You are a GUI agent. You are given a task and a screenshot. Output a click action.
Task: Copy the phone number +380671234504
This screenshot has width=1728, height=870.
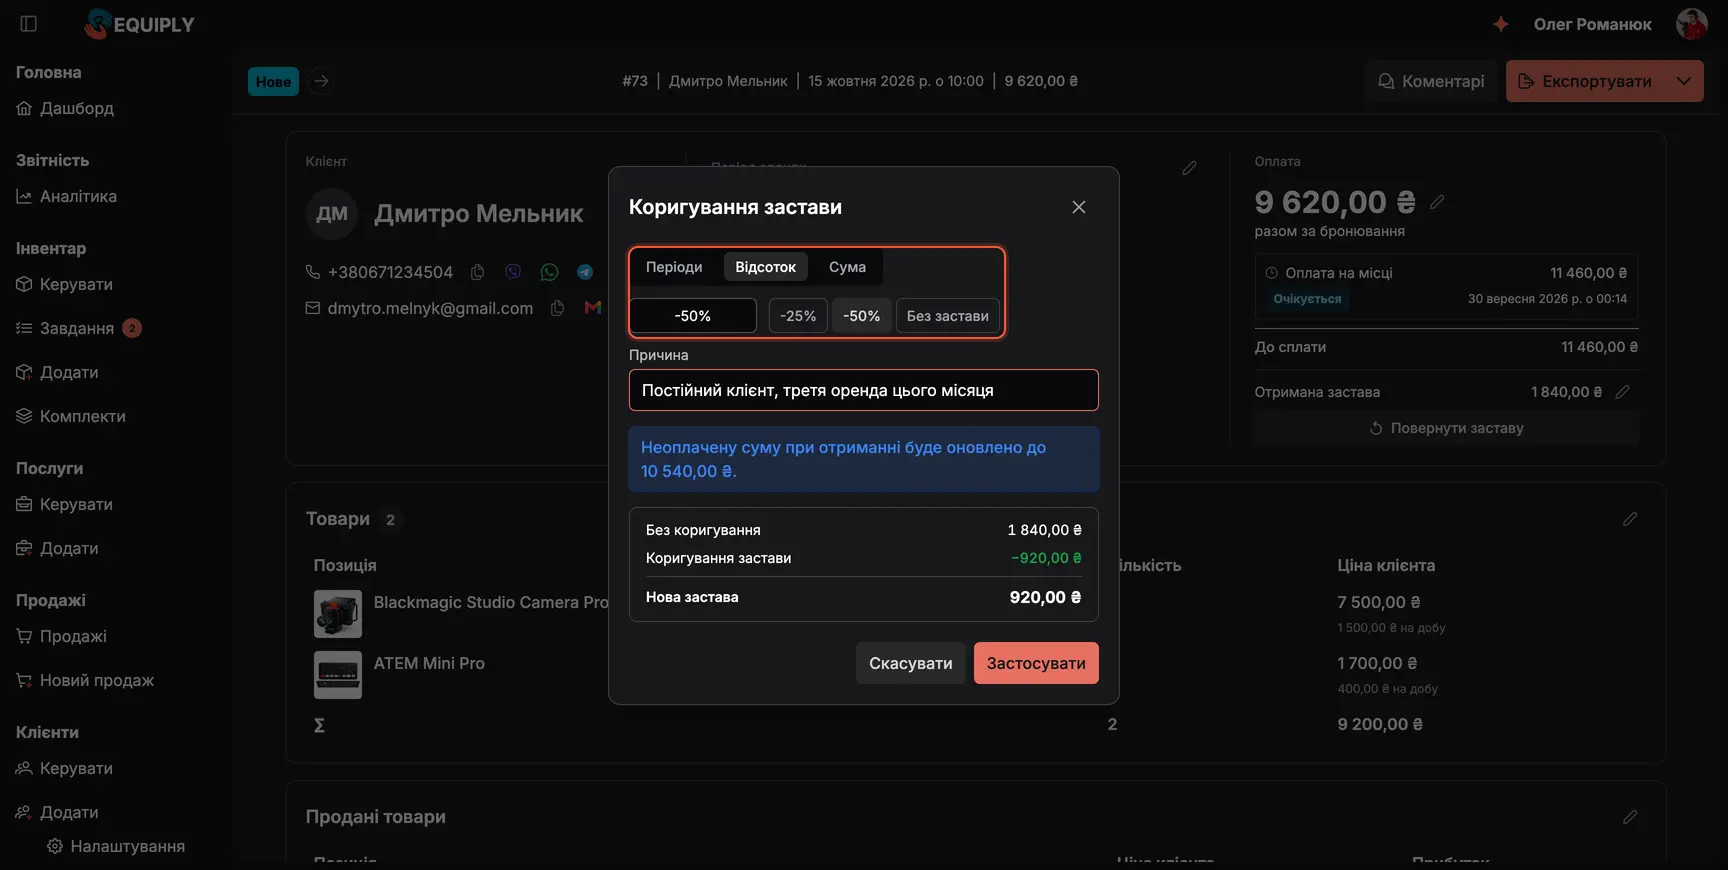[478, 272]
